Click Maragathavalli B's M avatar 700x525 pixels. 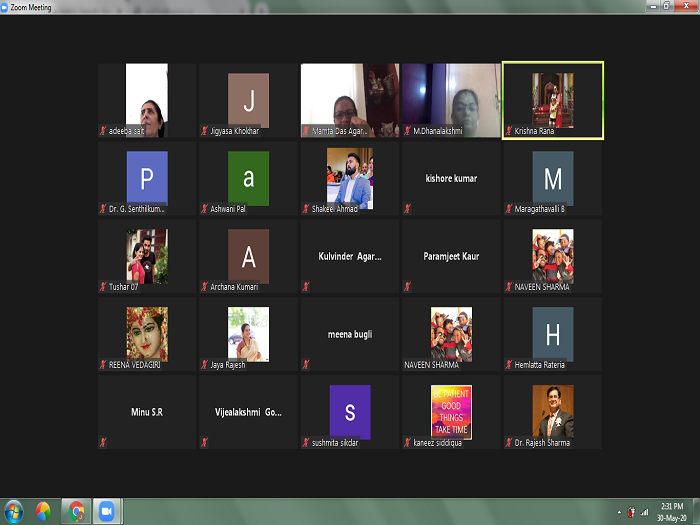click(553, 178)
